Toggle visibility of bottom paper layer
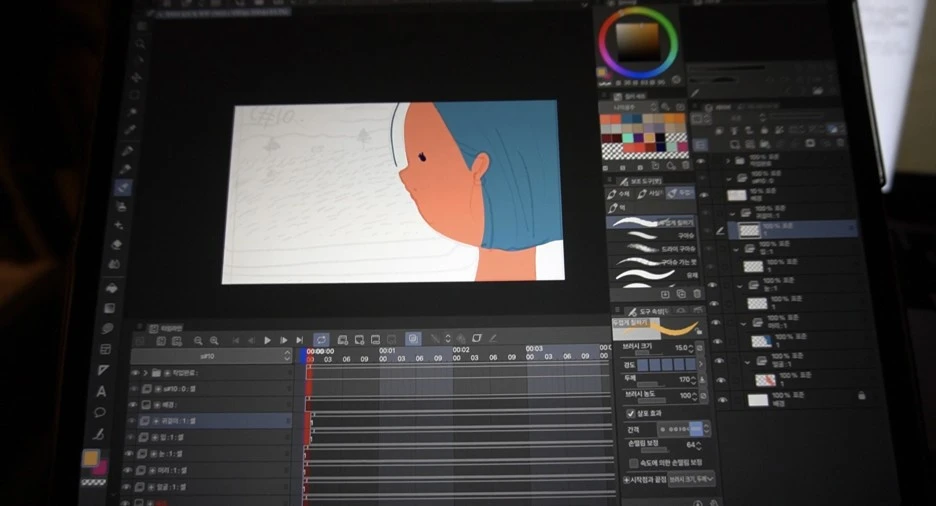The image size is (936, 506). point(722,400)
